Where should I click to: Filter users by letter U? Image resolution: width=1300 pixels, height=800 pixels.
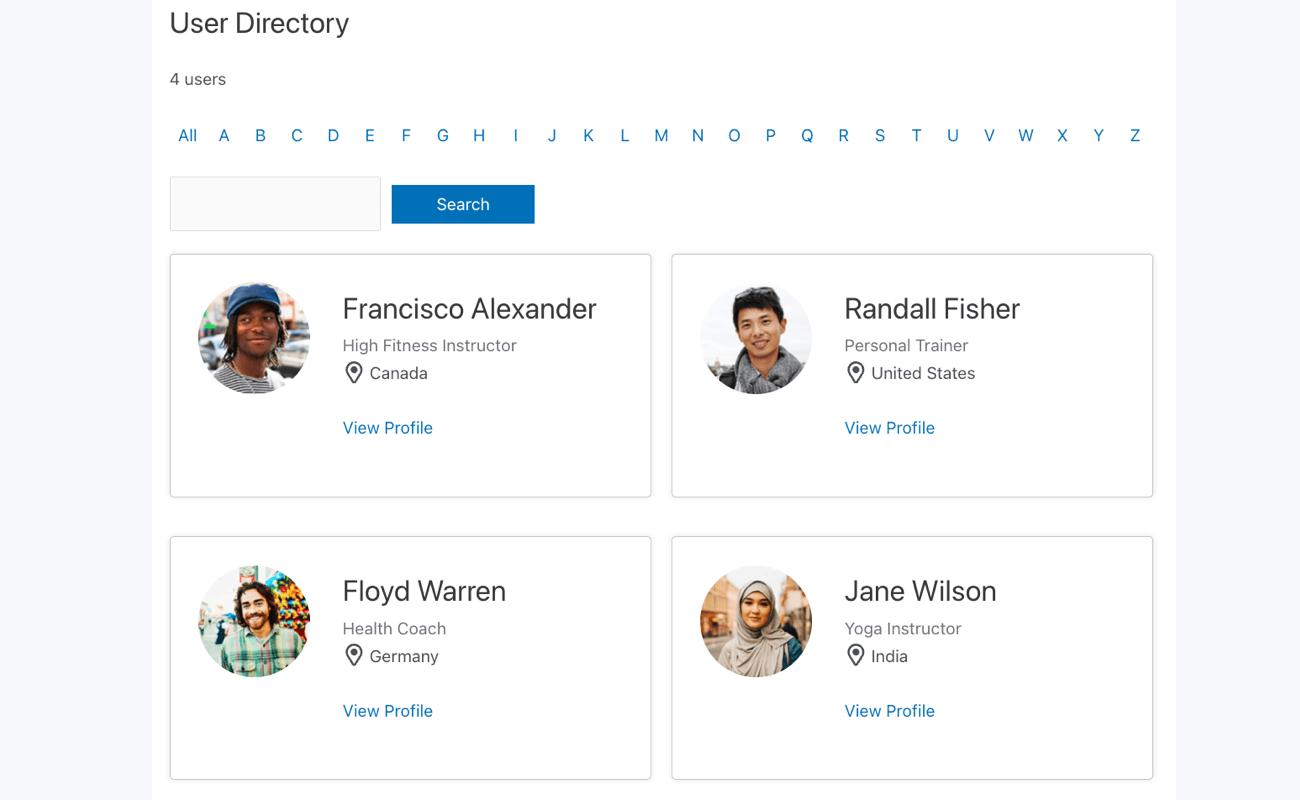953,136
